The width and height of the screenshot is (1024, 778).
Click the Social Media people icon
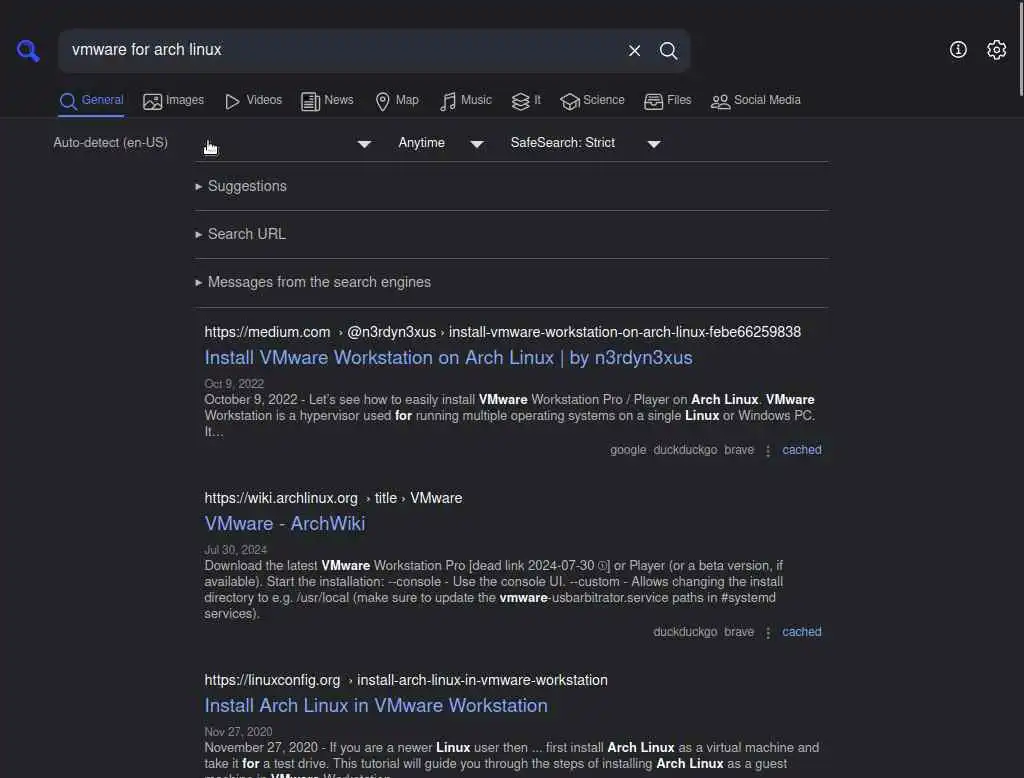[x=720, y=101]
